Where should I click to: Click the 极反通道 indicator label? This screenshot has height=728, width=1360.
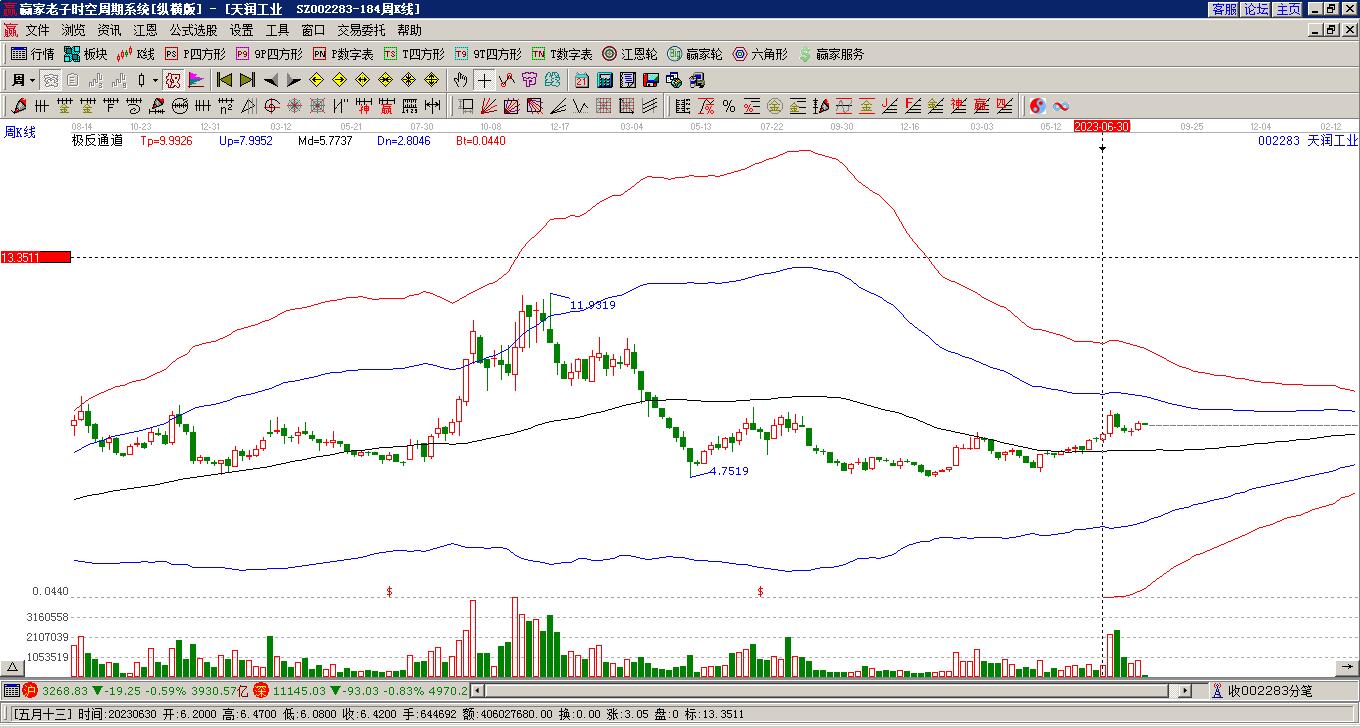pyautogui.click(x=98, y=141)
